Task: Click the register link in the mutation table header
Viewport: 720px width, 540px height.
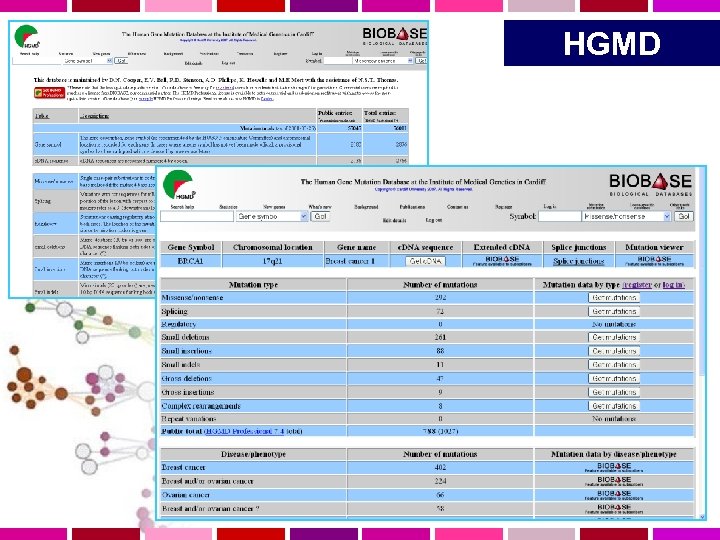Action: coord(637,285)
